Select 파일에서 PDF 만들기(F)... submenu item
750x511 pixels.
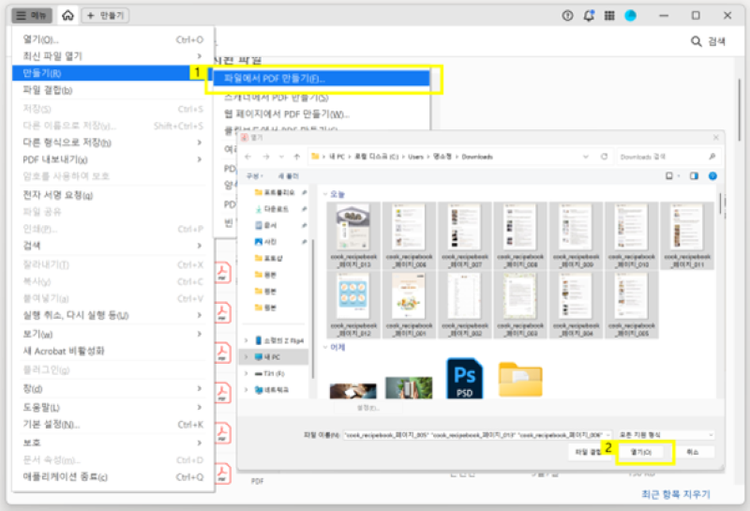(321, 78)
